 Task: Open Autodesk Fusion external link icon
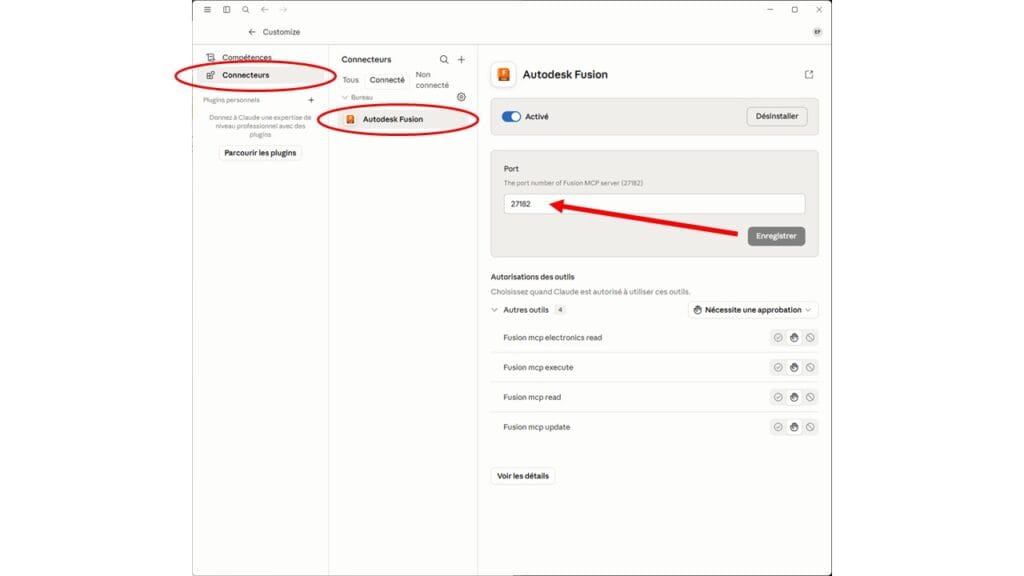pos(808,74)
